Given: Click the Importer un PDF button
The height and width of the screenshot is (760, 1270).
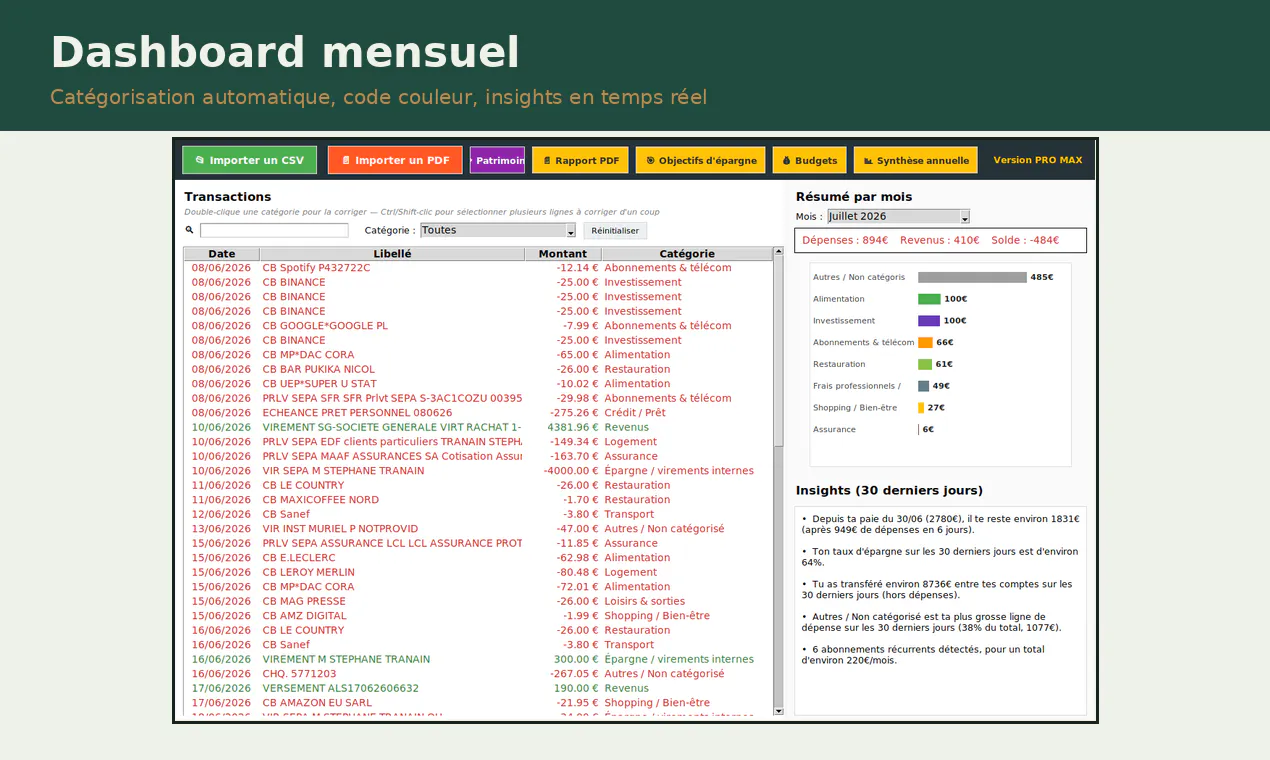Looking at the screenshot, I should (x=395, y=160).
